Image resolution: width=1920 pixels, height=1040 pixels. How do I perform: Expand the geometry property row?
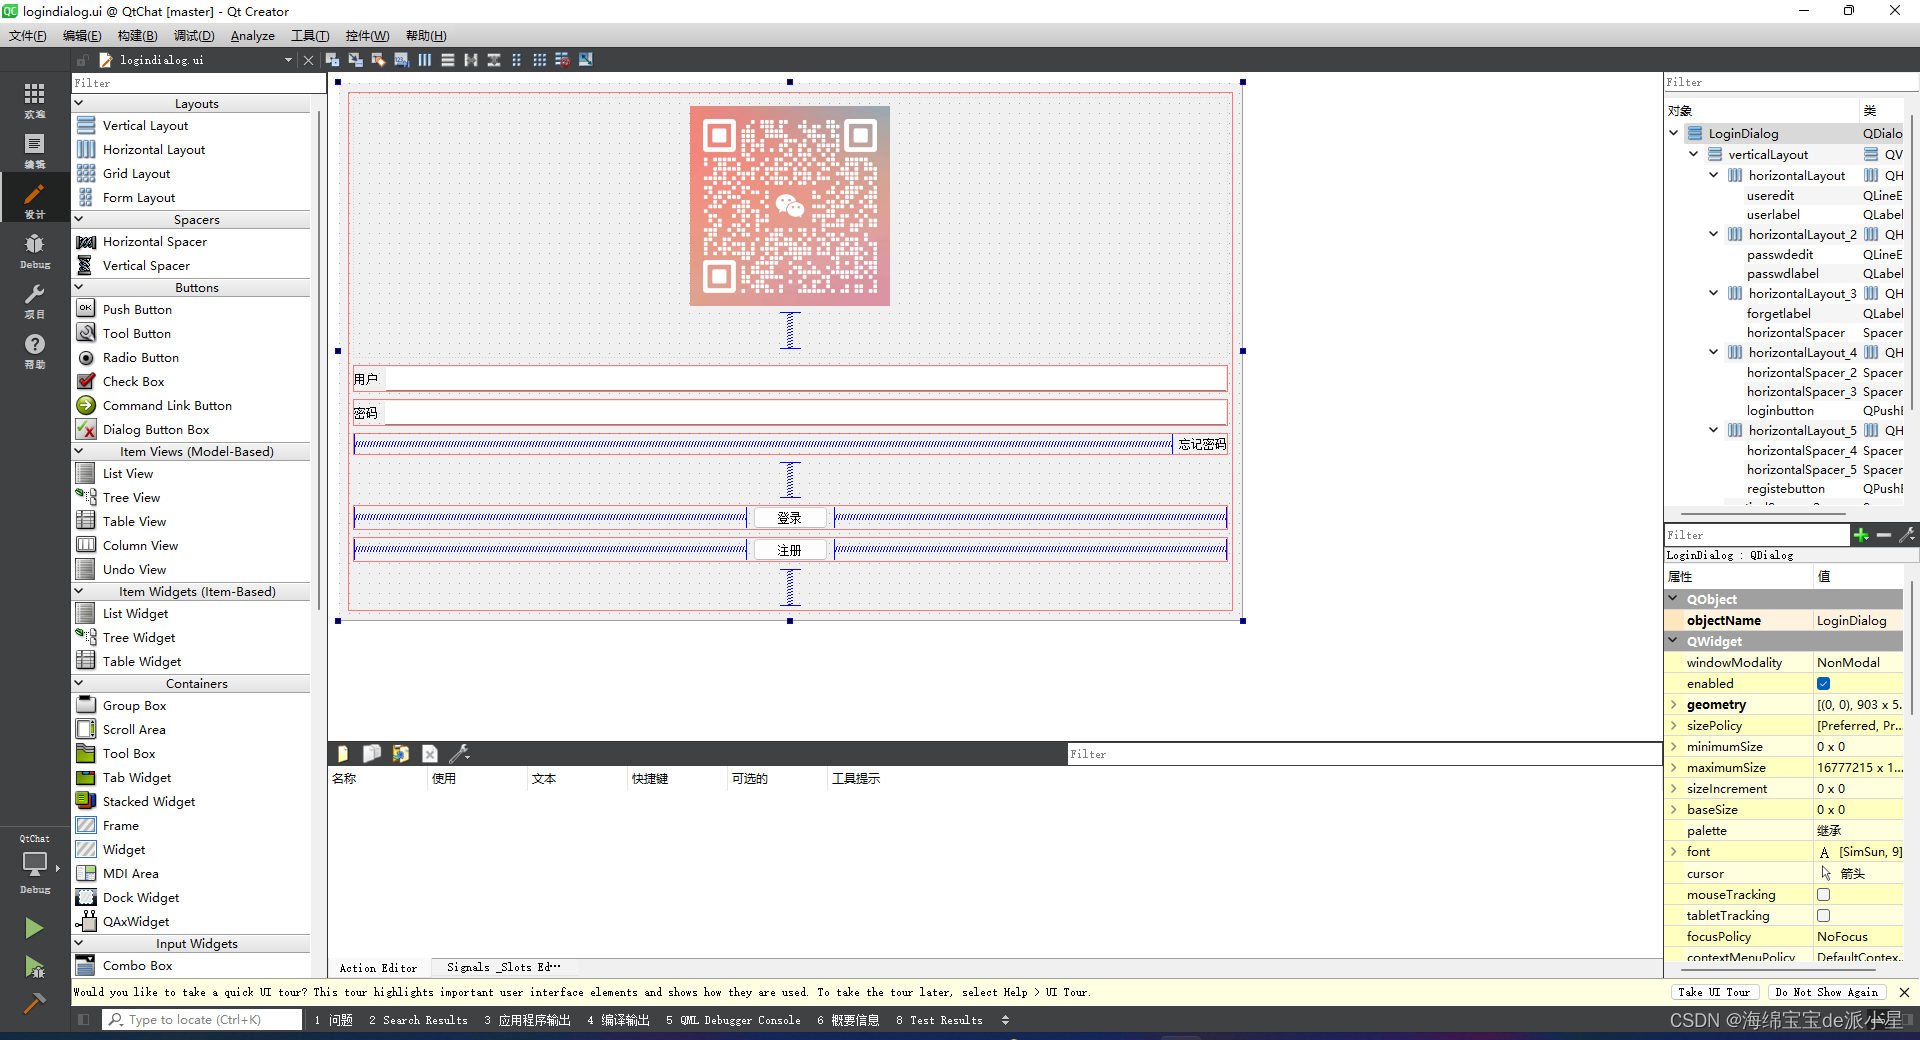point(1673,705)
